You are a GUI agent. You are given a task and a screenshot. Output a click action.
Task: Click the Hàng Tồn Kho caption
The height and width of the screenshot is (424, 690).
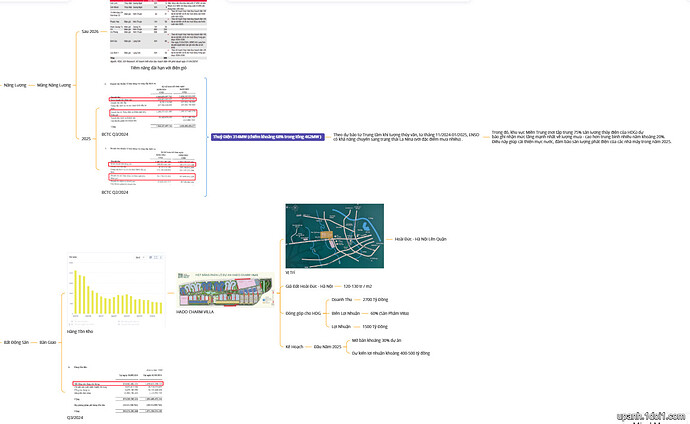pyautogui.click(x=80, y=332)
